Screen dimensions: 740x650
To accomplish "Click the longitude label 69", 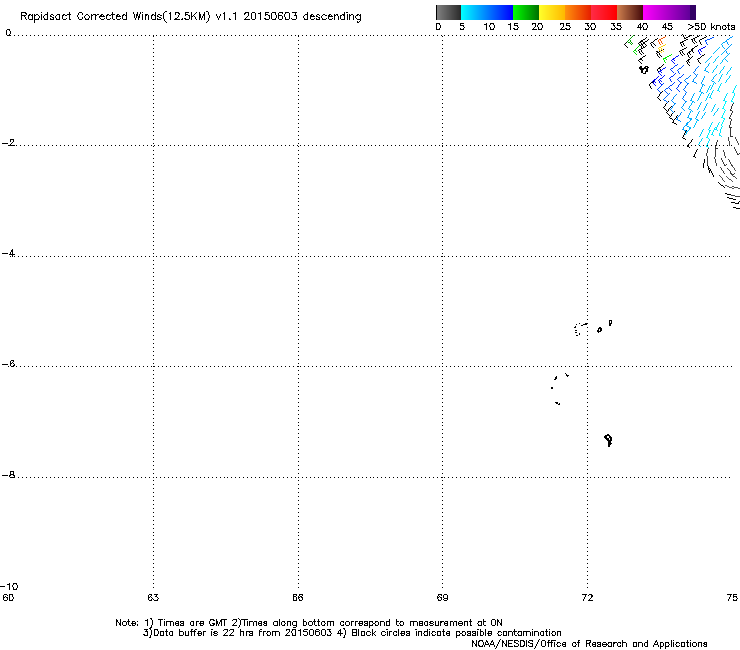I will pyautogui.click(x=442, y=598).
